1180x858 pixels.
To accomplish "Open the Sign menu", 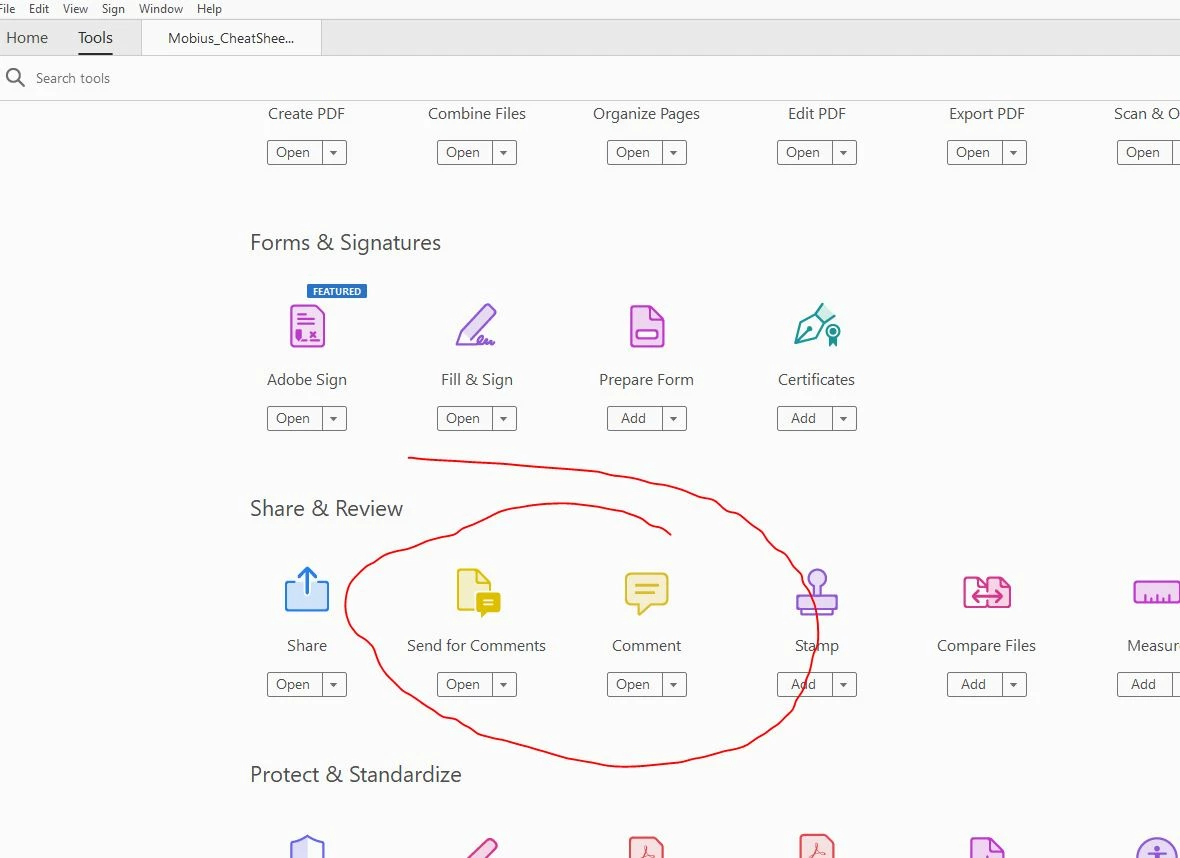I will coord(114,9).
